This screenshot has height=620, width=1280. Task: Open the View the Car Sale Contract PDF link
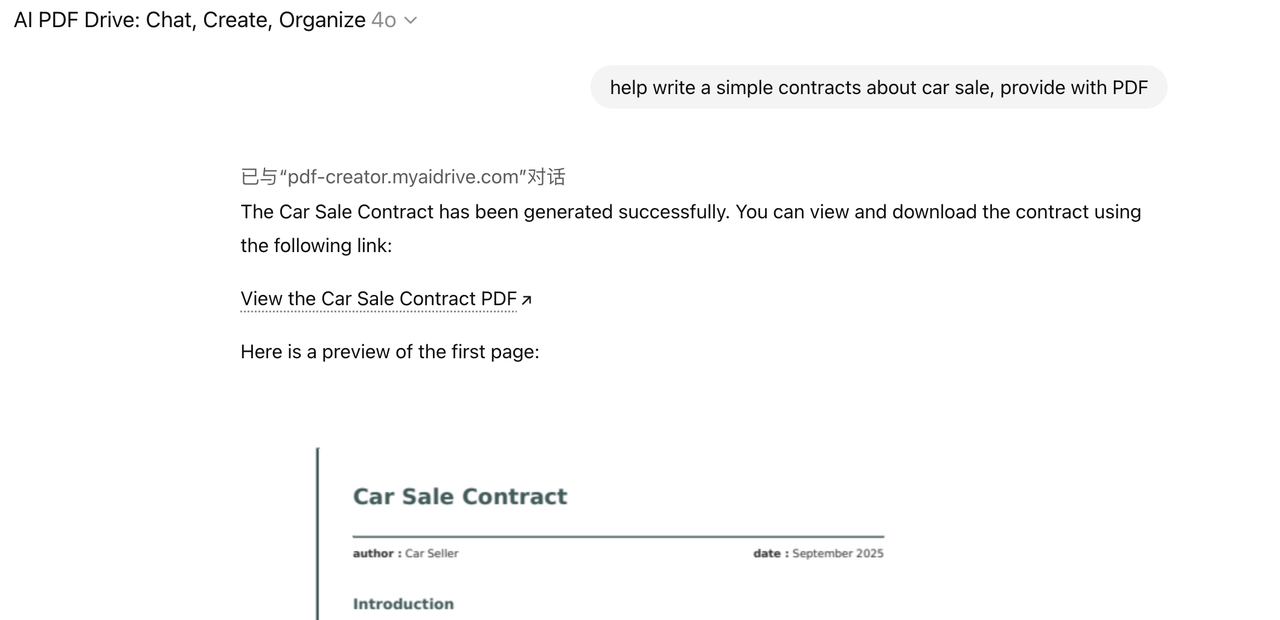(x=378, y=299)
